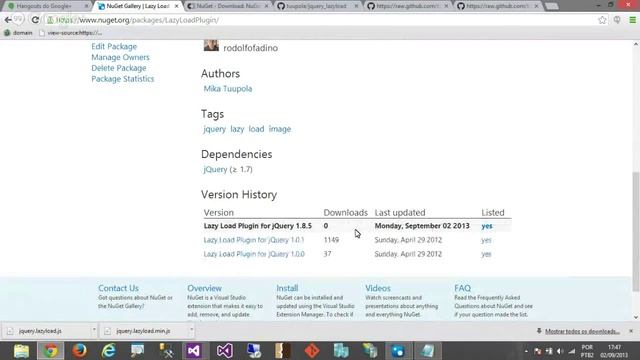Open the blue circle app taskbar icon

pos(398,351)
